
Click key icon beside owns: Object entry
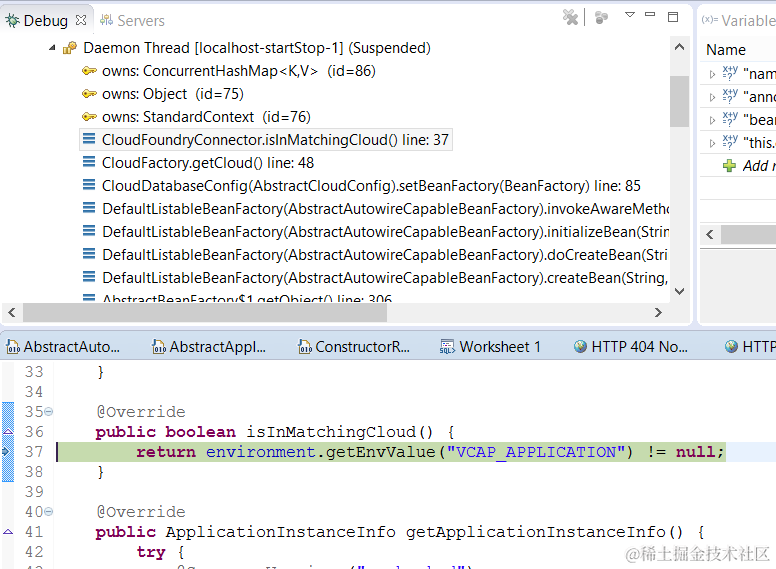click(x=89, y=94)
